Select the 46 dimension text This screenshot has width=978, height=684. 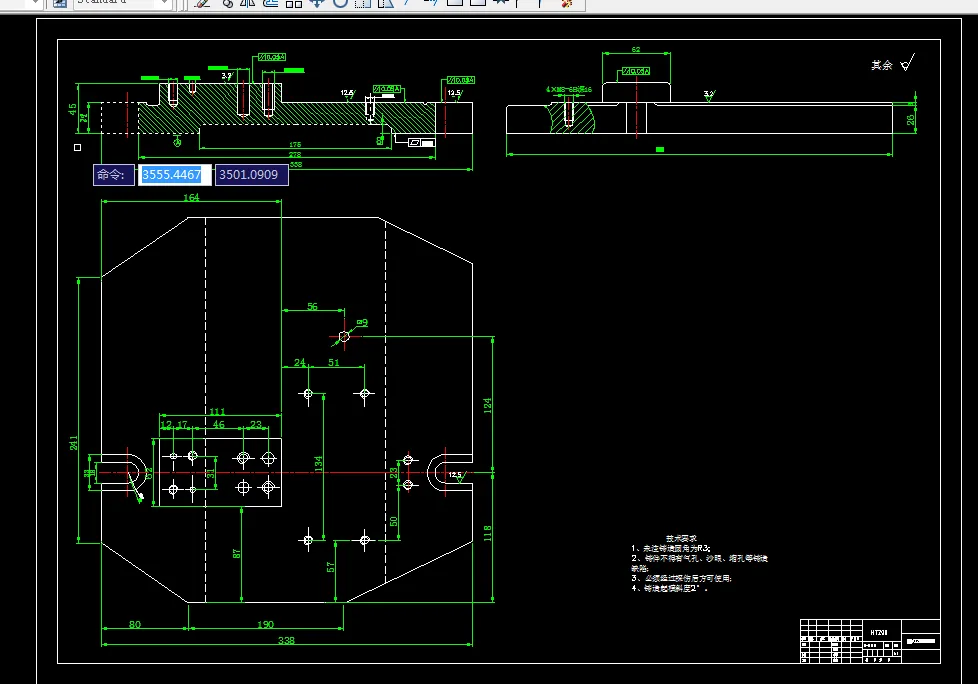218,424
